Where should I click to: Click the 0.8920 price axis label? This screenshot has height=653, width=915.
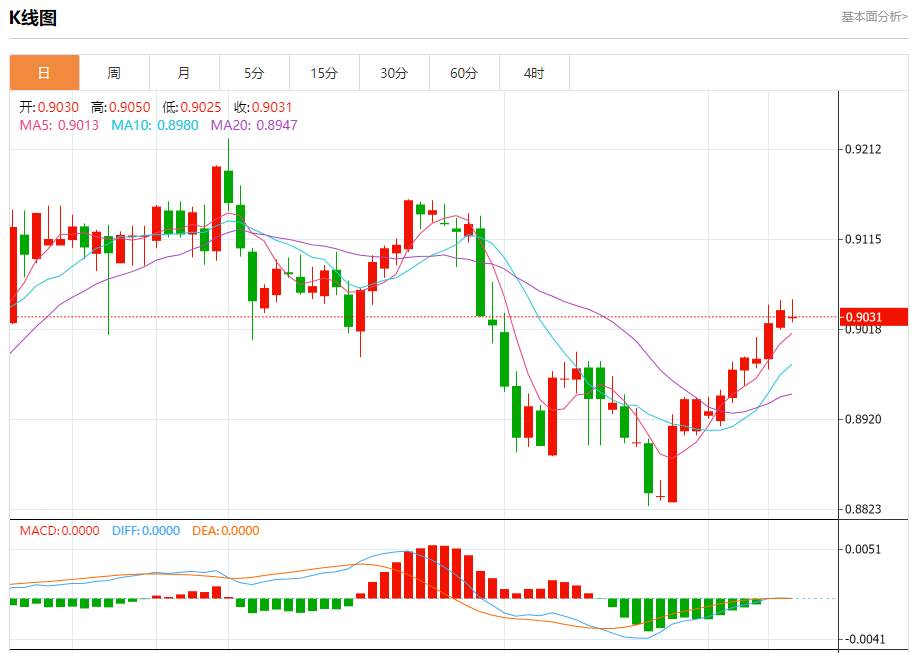click(x=864, y=419)
